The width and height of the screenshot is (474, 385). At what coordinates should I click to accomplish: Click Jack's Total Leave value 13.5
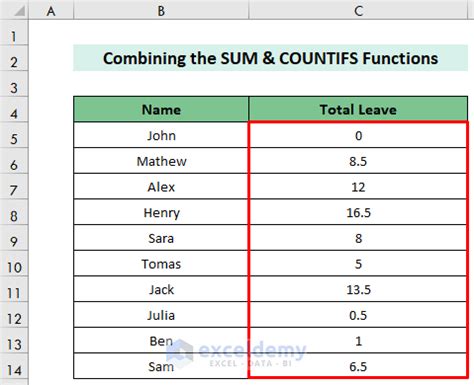pyautogui.click(x=358, y=289)
